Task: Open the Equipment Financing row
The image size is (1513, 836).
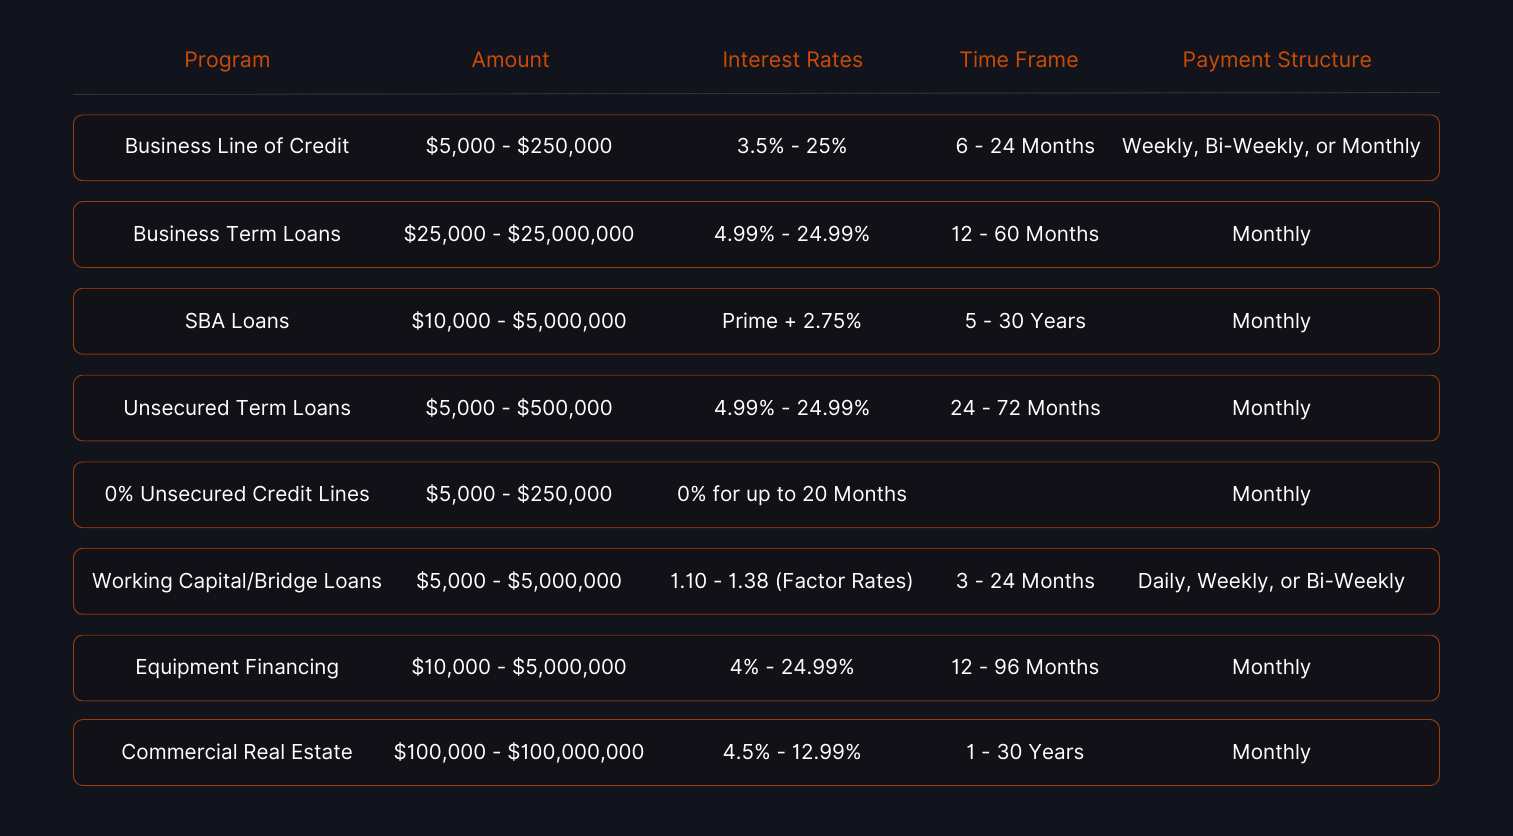Action: pos(237,667)
